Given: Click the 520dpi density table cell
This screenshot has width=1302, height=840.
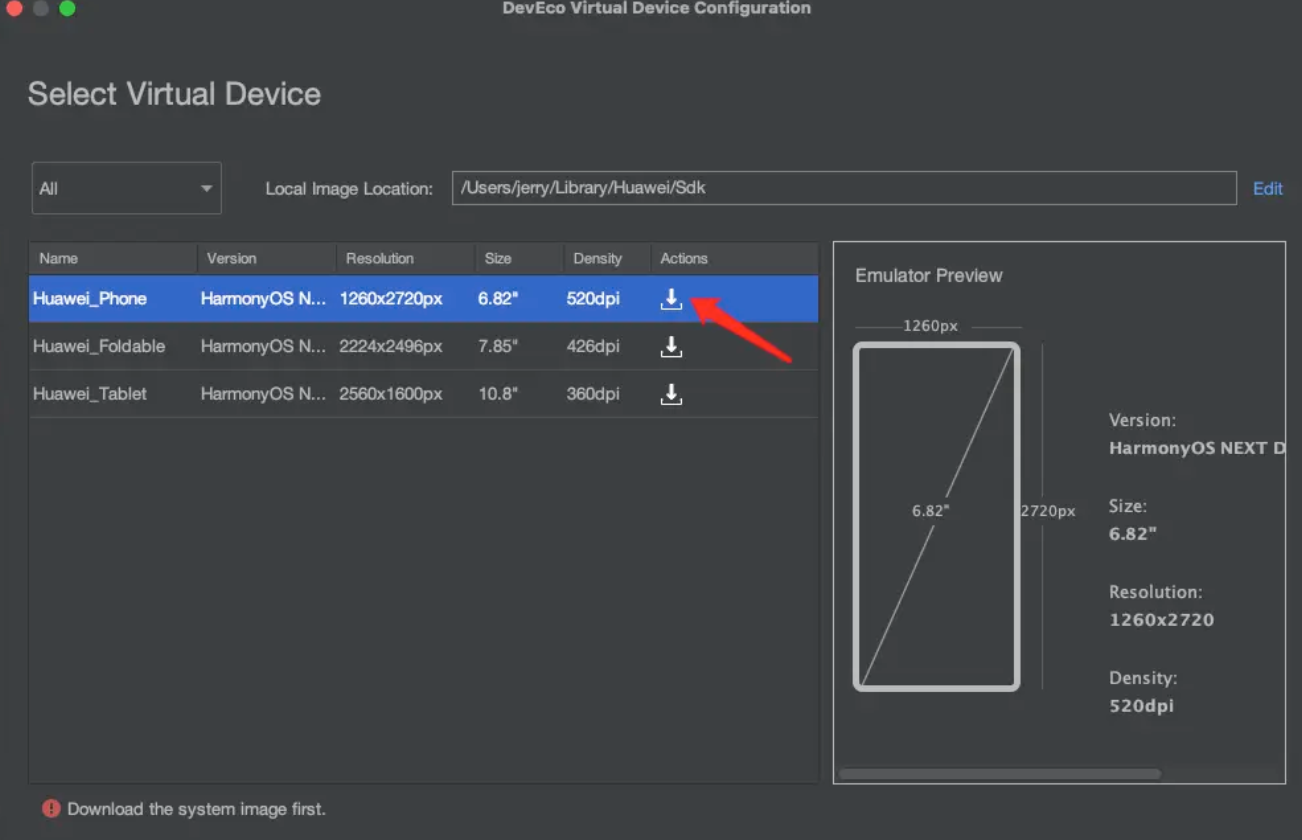Looking at the screenshot, I should click(593, 299).
